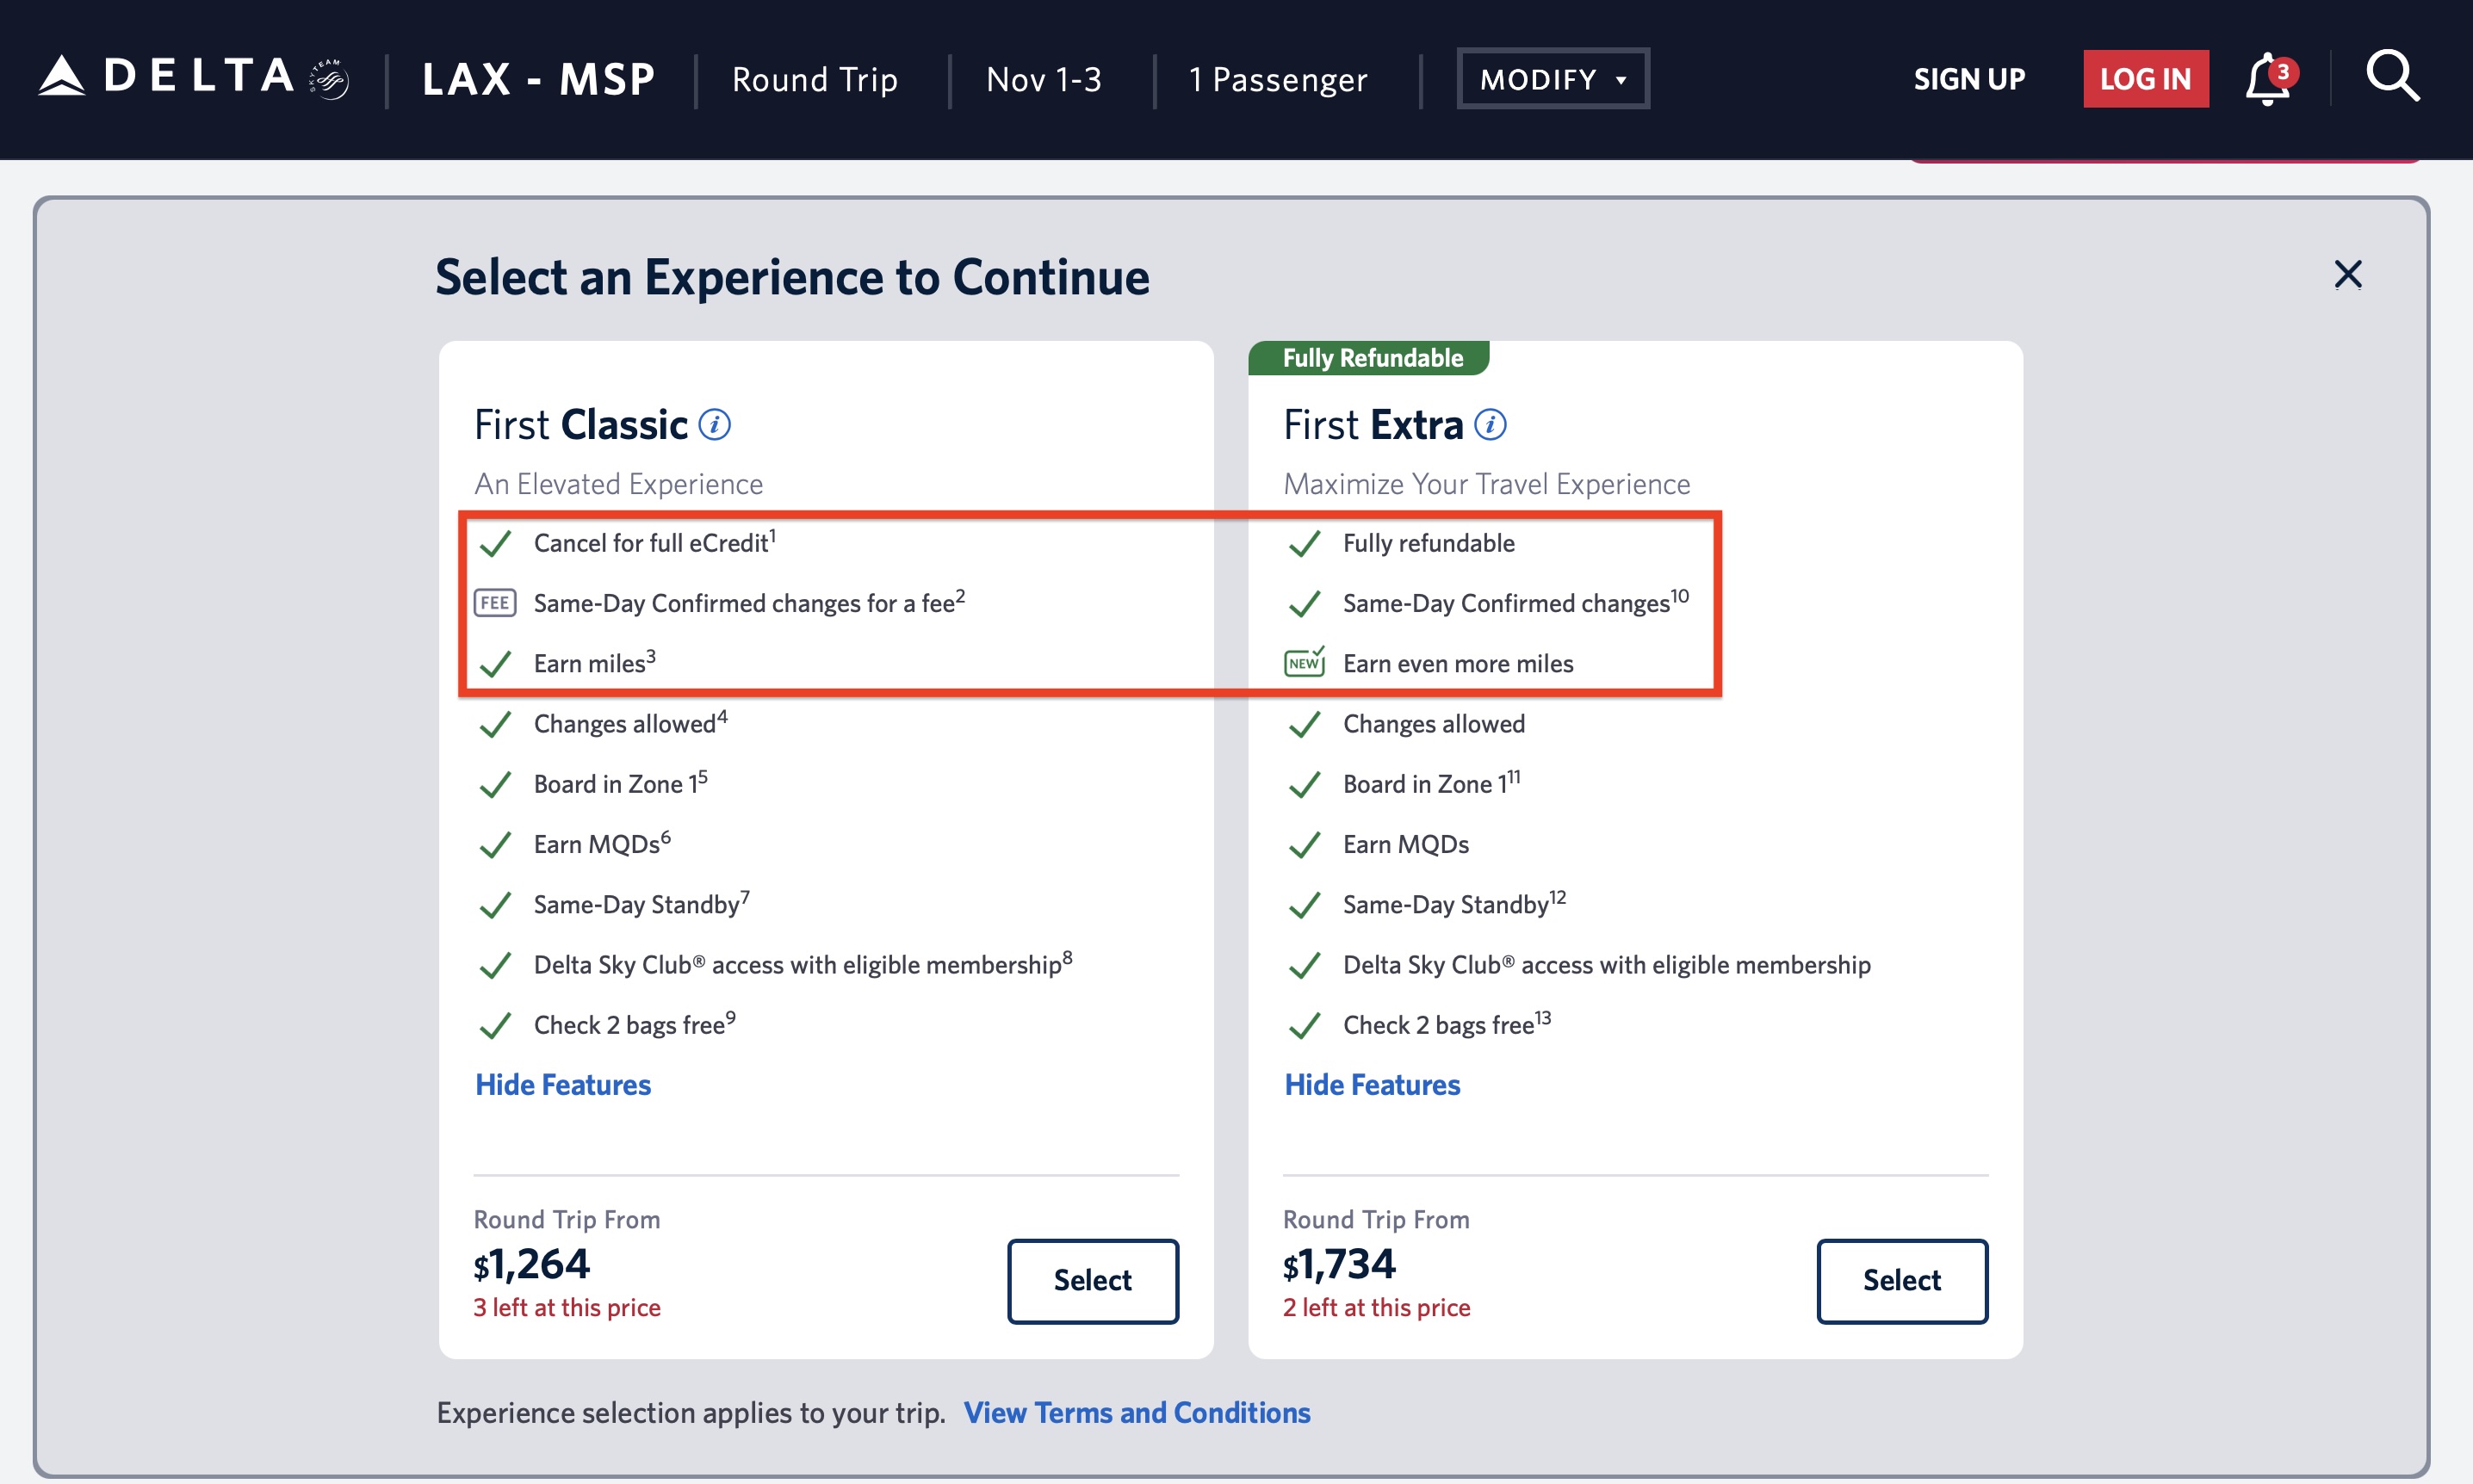Expand the MODIFY dropdown
The width and height of the screenshot is (2473, 1484).
[x=1552, y=79]
